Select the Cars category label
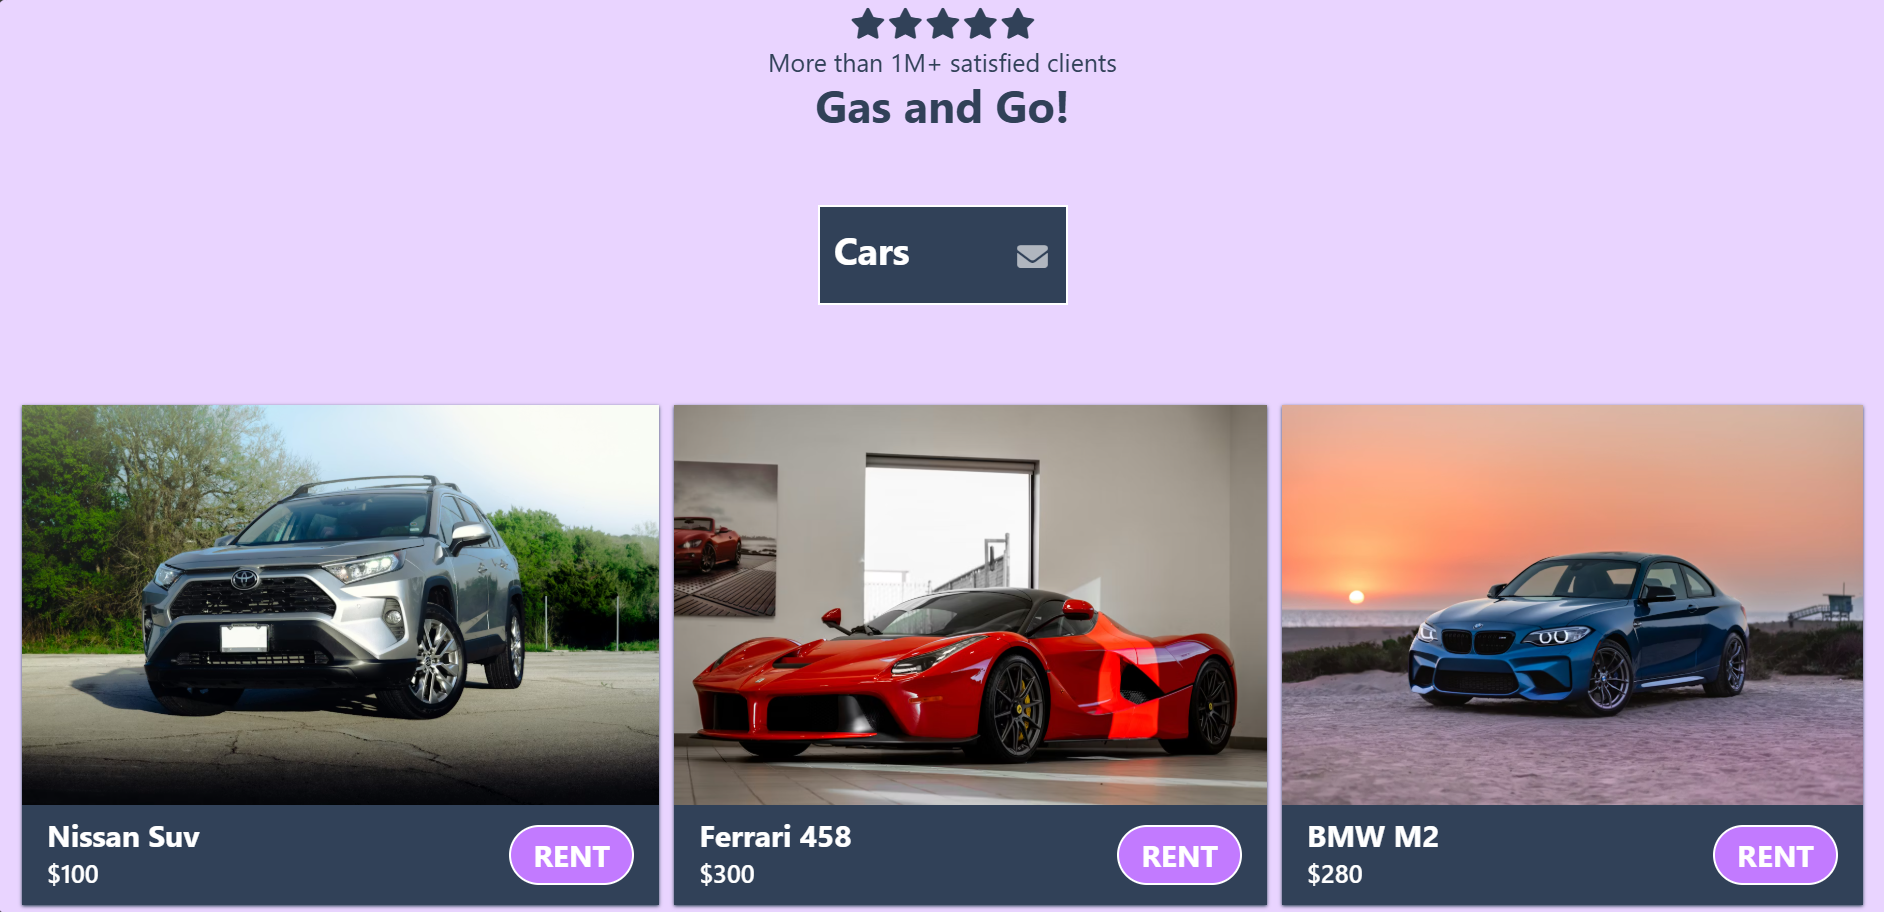Screen dimensions: 1884x912 [872, 252]
